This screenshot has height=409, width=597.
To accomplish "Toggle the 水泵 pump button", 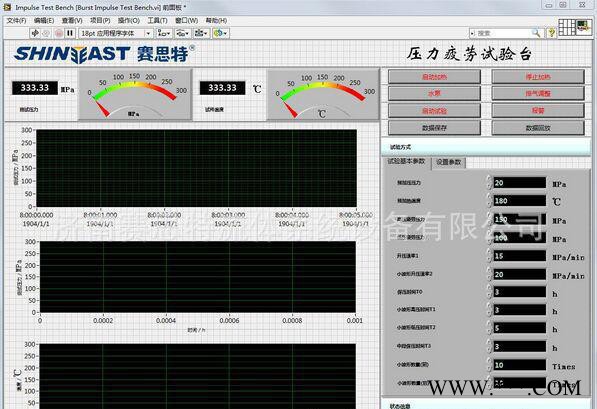I will click(x=434, y=93).
